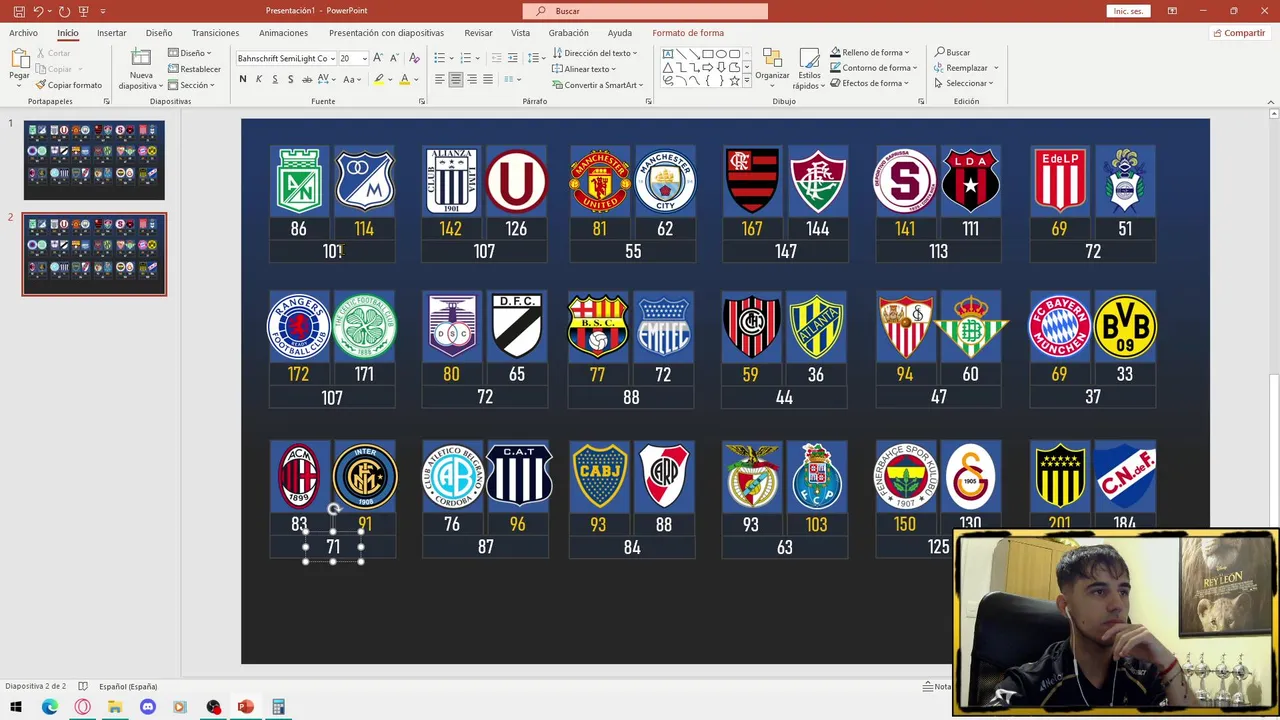
Task: Switch to the Transiciones tab
Action: tap(215, 33)
